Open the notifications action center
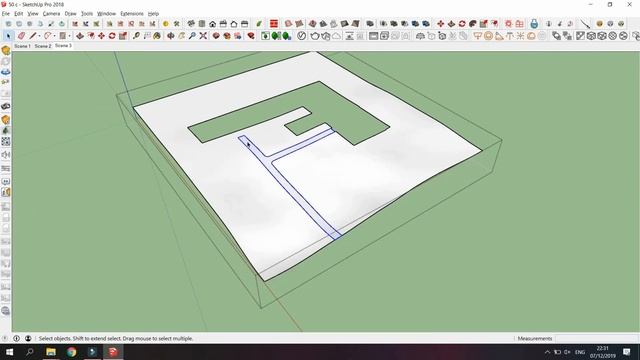 627,352
